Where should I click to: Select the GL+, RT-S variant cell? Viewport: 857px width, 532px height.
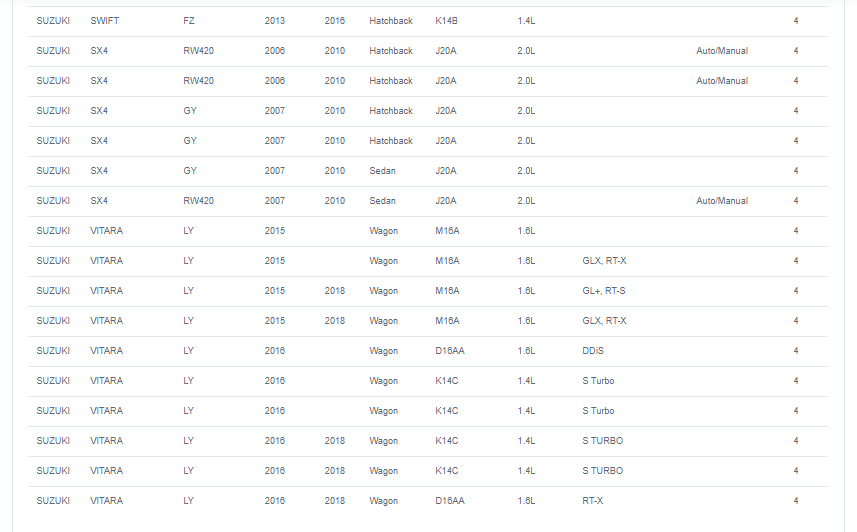click(x=603, y=290)
